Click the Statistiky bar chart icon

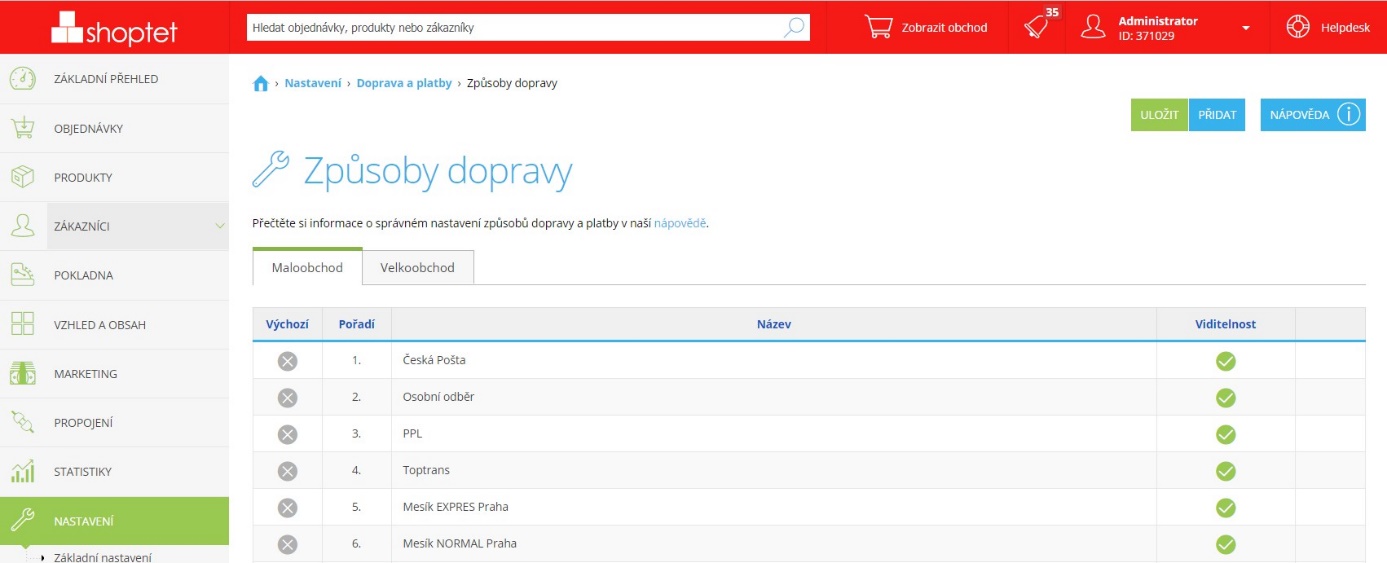tap(23, 471)
